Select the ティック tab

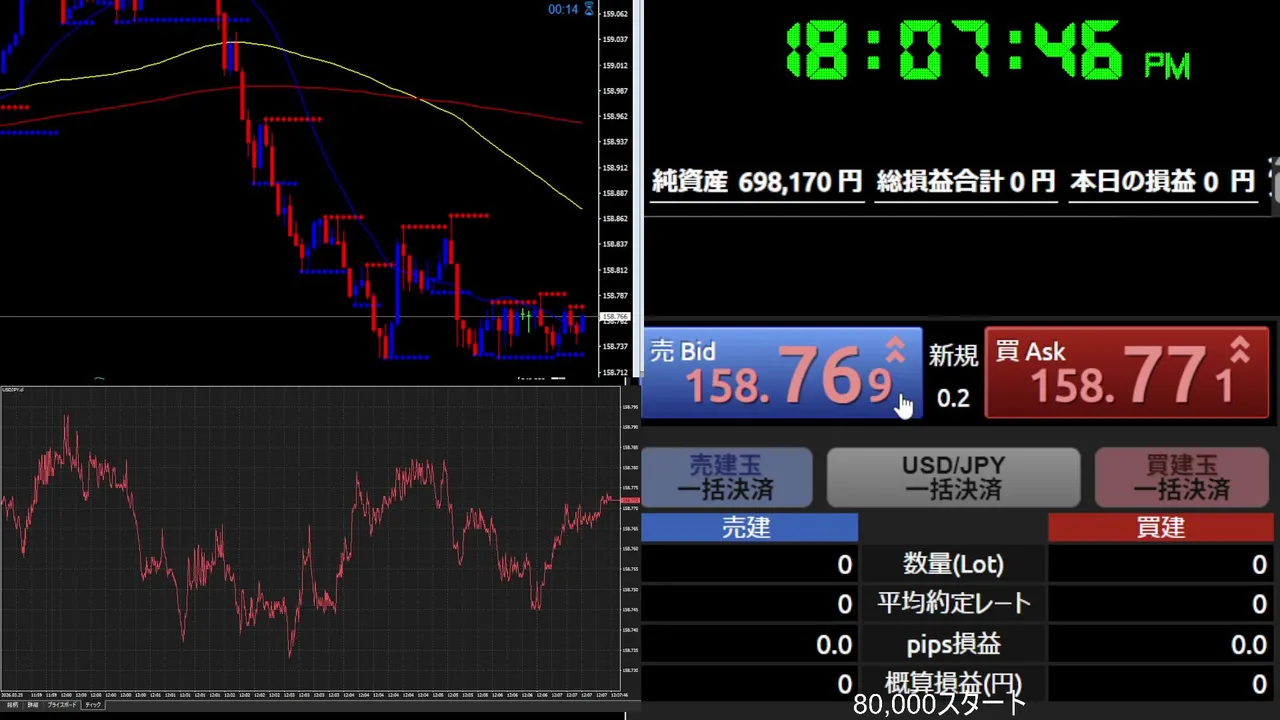tap(93, 705)
